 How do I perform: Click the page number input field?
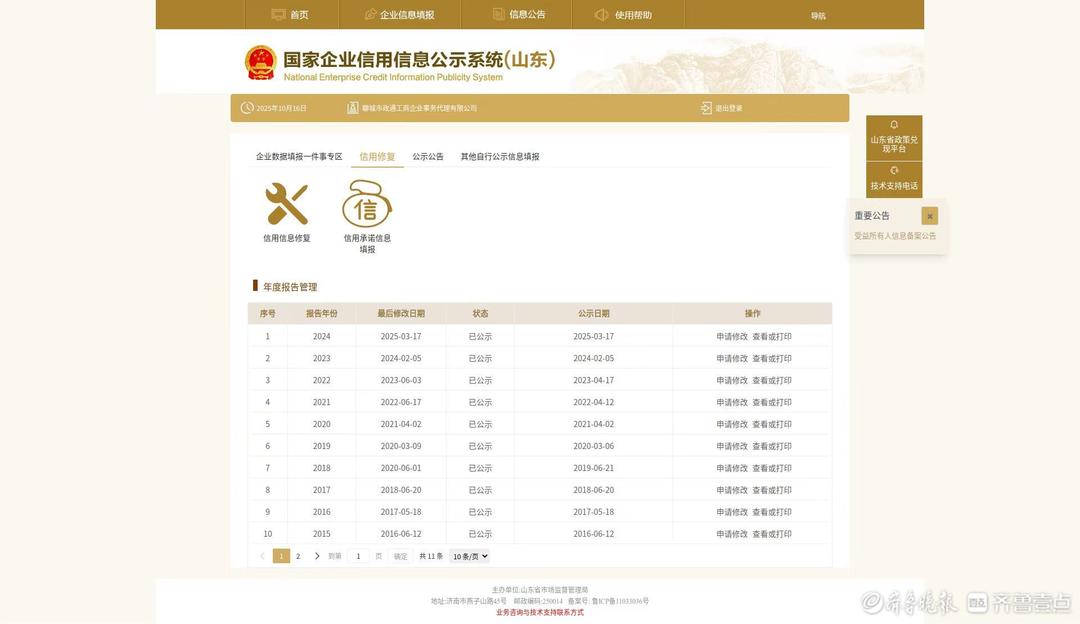[x=358, y=556]
